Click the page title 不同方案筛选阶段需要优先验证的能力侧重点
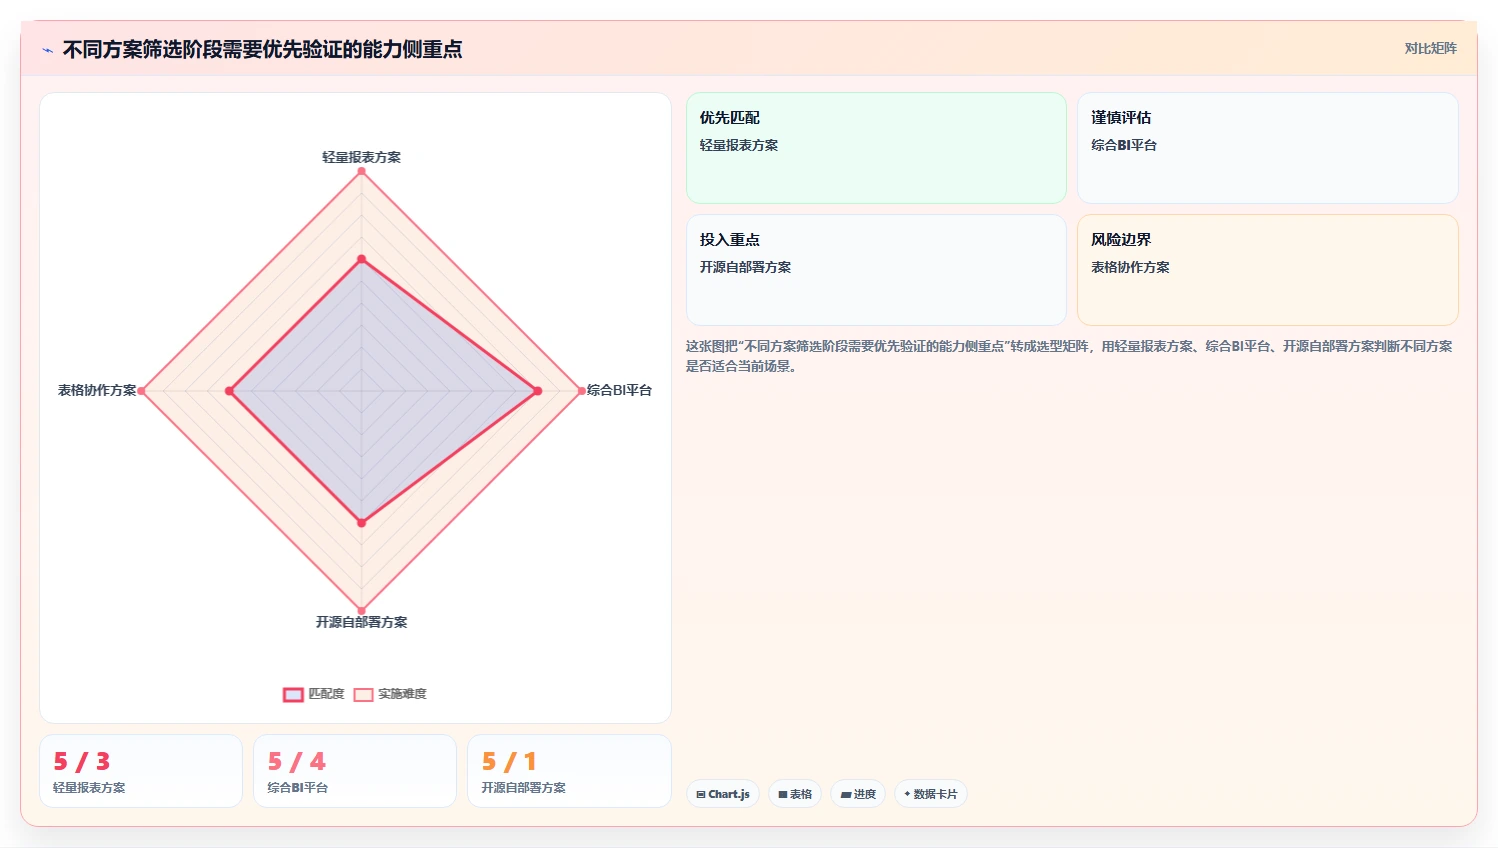 tap(262, 50)
